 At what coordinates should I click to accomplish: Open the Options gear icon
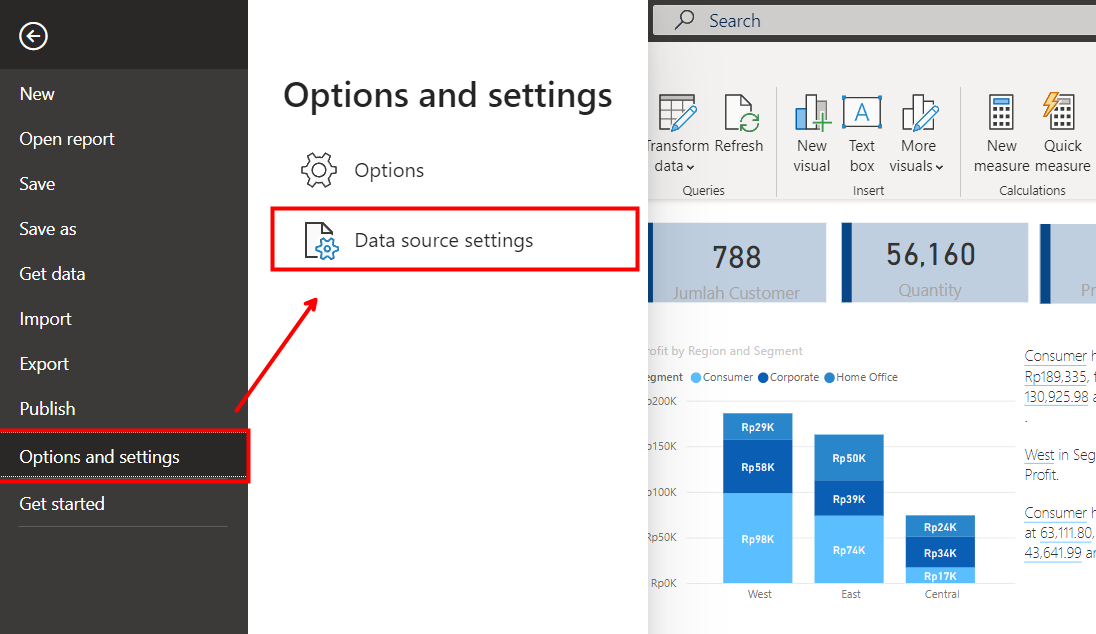tap(319, 170)
